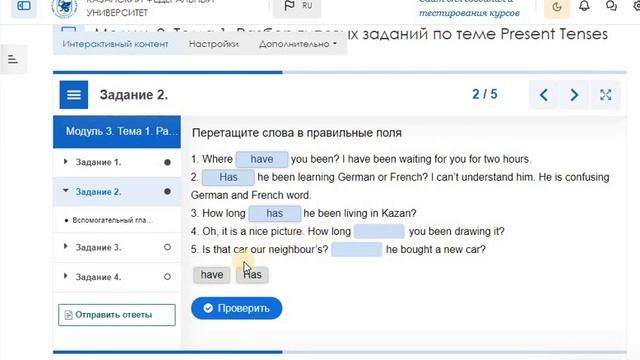
Task: Toggle the left sidebar drawer icon
Action: tap(24, 6)
